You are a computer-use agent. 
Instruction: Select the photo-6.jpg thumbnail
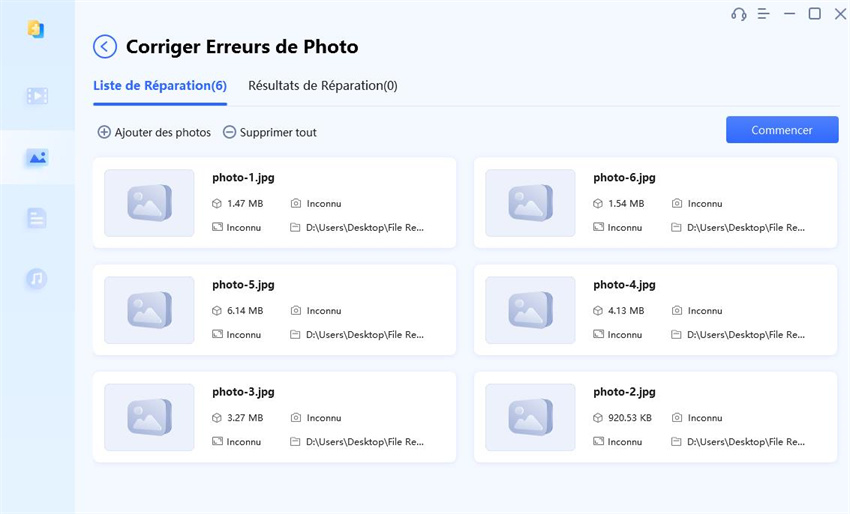pos(530,203)
